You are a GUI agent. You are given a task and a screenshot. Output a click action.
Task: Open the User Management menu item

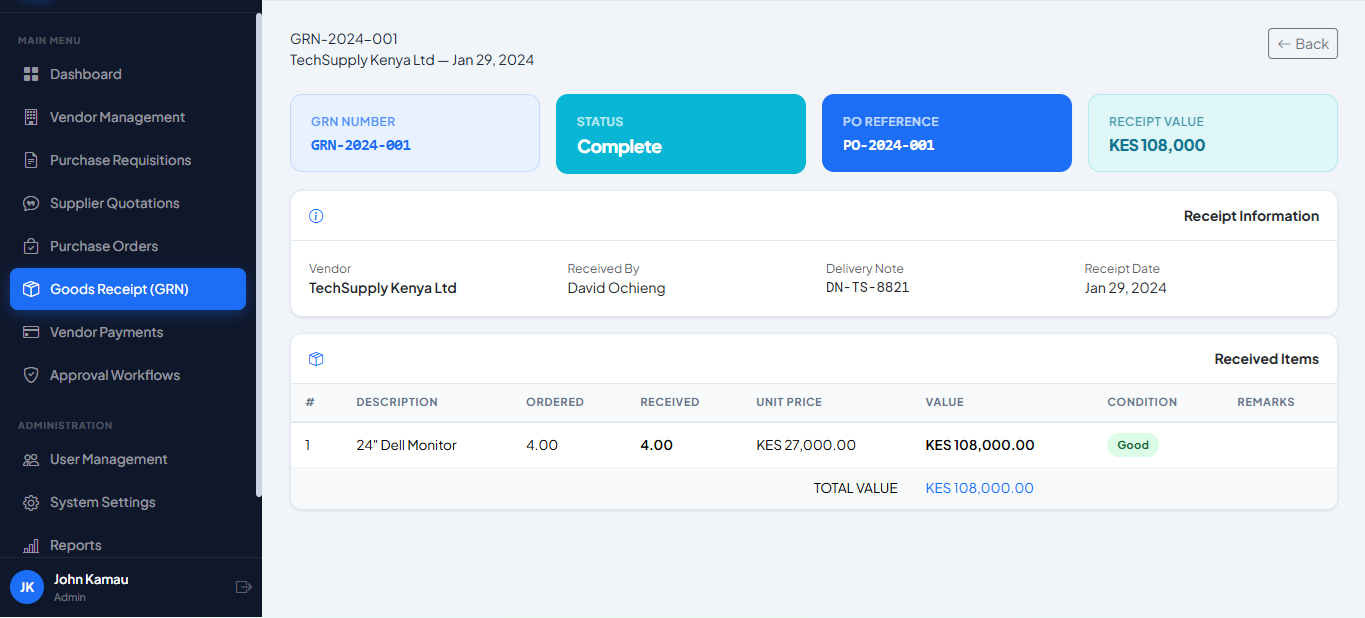(x=108, y=459)
